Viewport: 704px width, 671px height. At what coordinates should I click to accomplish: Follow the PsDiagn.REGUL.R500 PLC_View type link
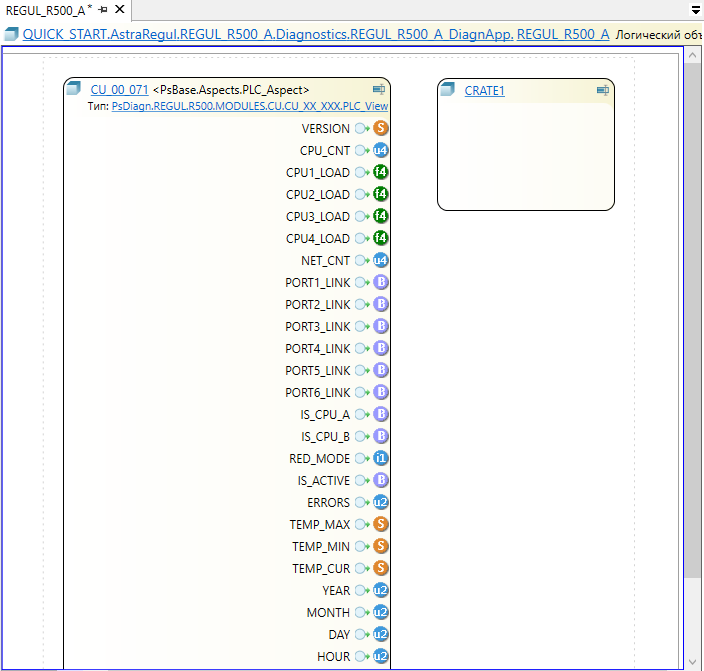point(250,106)
